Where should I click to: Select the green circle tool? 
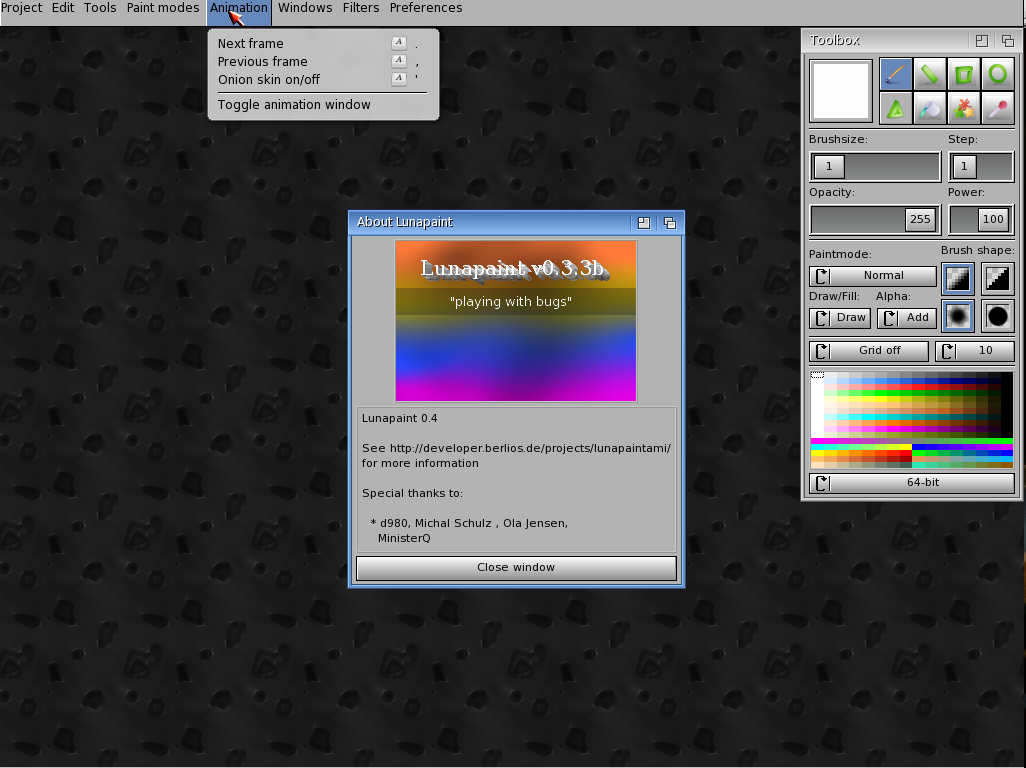tap(998, 74)
